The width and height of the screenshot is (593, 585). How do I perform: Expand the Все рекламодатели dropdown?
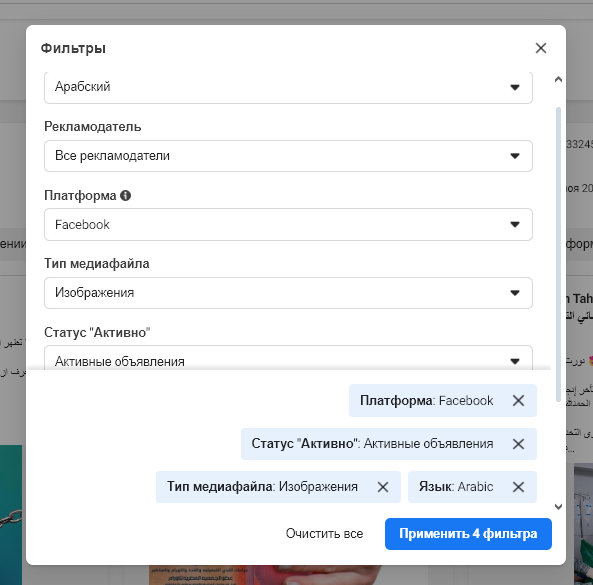click(288, 156)
